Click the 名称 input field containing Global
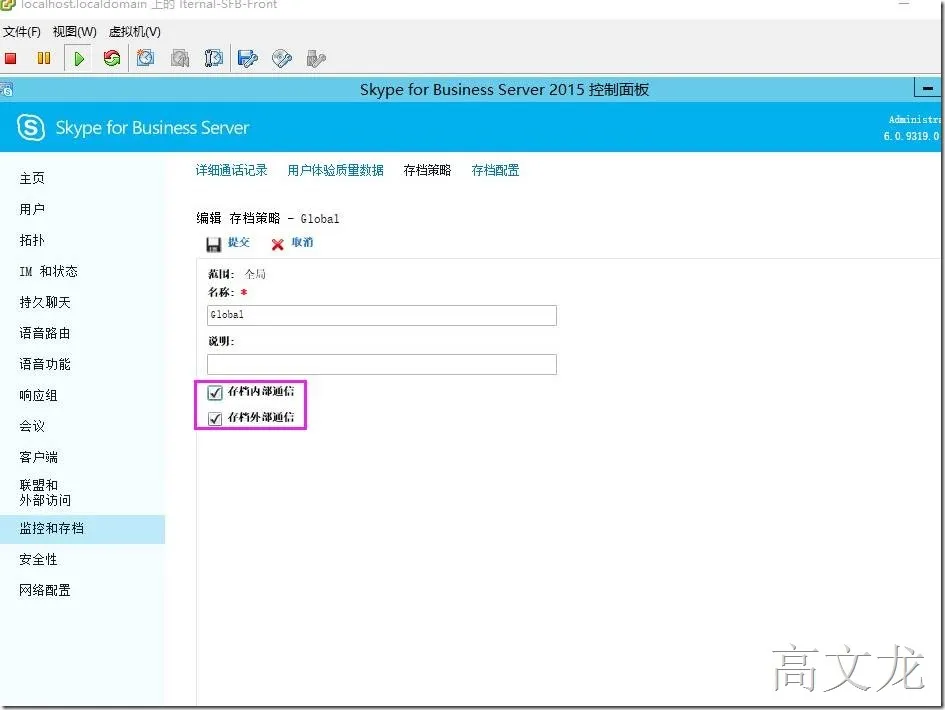The height and width of the screenshot is (710, 945). (x=381, y=315)
